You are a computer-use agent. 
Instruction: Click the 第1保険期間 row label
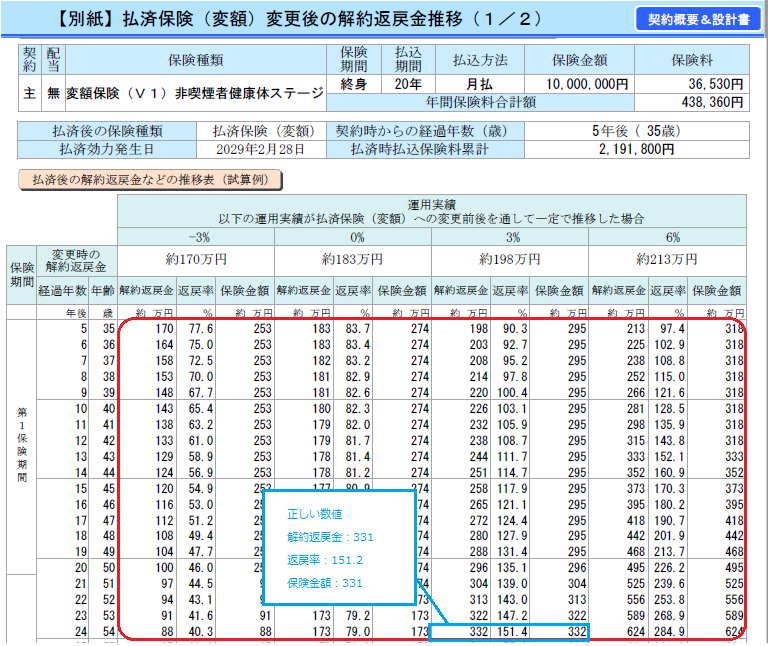(21, 445)
